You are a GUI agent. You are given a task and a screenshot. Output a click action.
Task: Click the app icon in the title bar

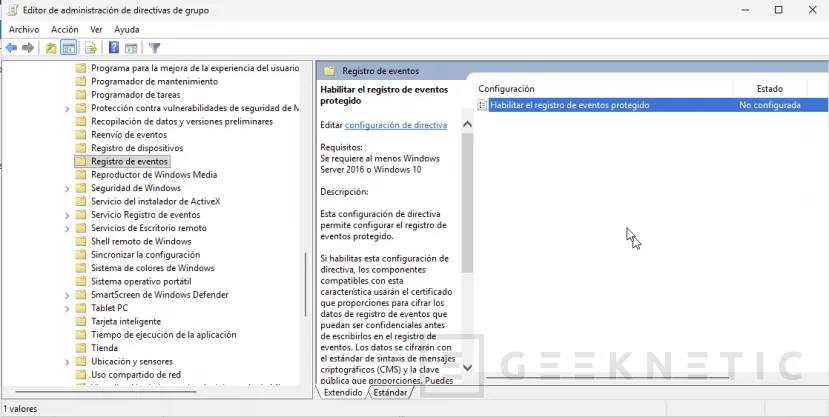coord(13,10)
